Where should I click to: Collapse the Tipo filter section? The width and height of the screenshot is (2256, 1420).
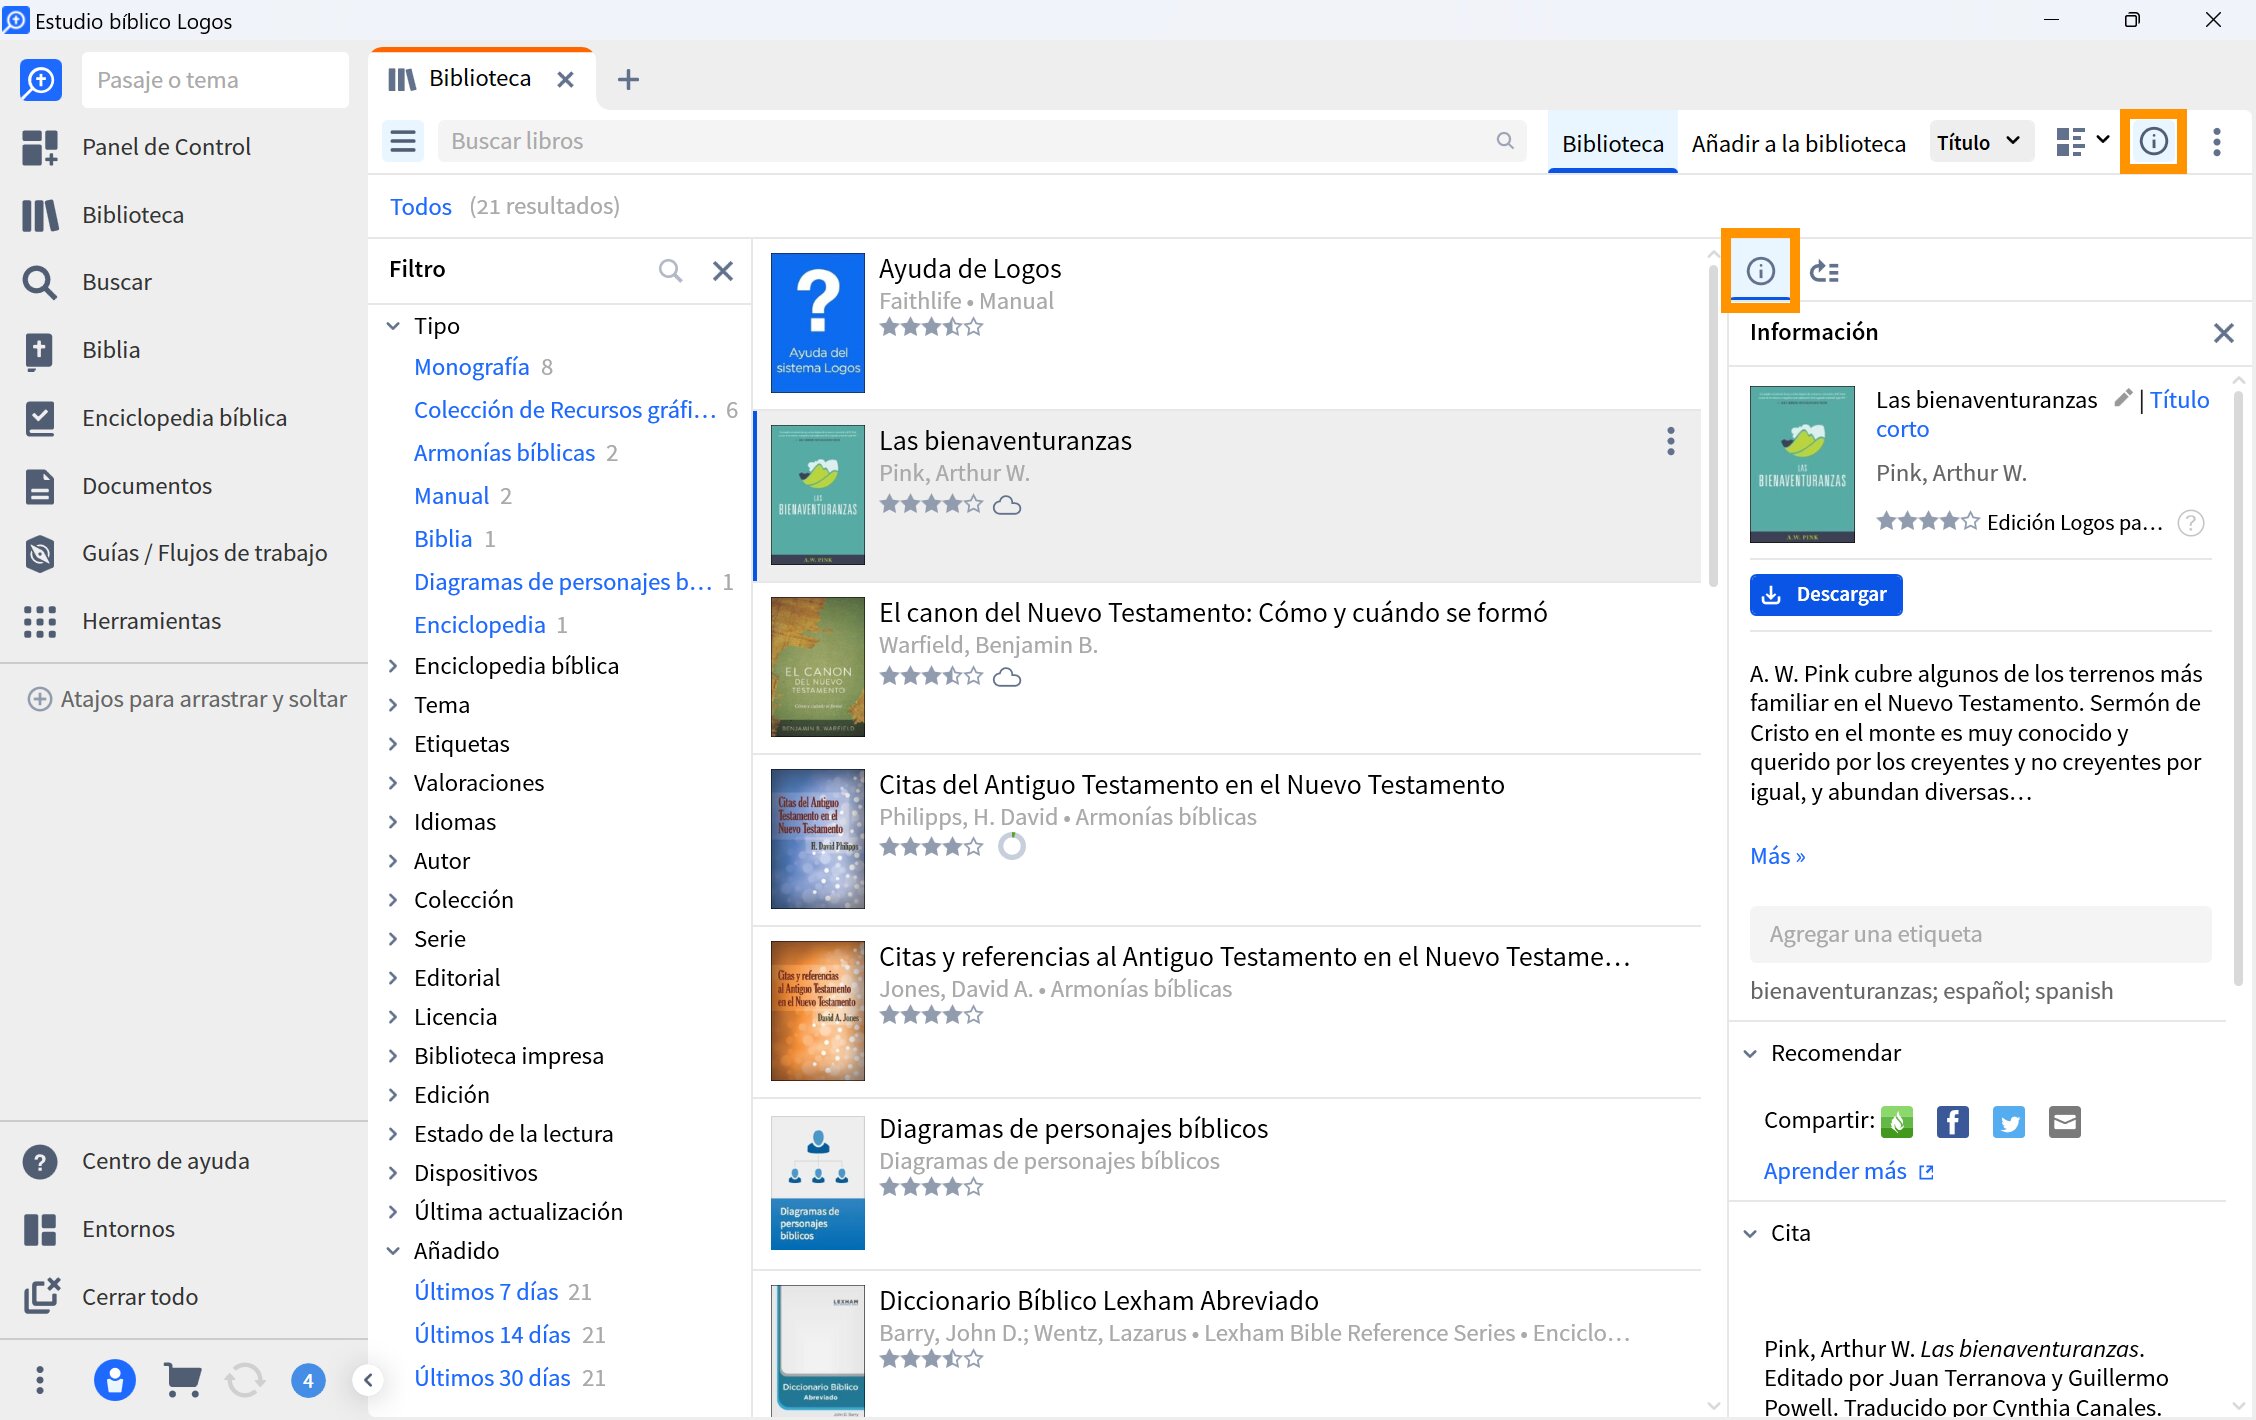pyautogui.click(x=393, y=326)
